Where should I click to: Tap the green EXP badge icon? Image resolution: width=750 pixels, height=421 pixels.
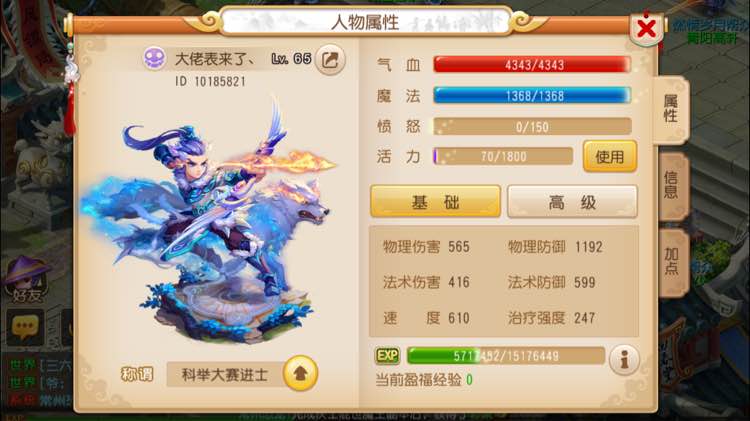point(387,356)
